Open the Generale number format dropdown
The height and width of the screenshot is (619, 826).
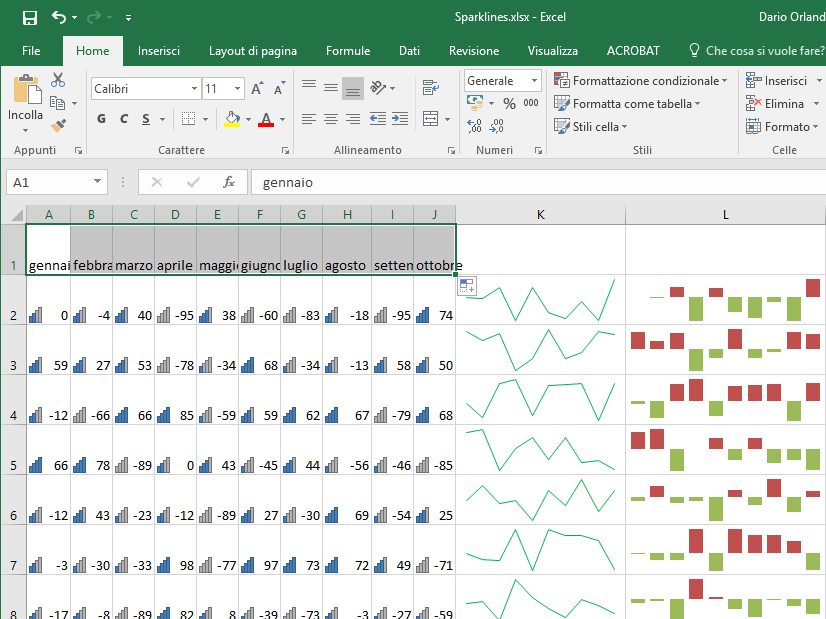click(x=534, y=81)
